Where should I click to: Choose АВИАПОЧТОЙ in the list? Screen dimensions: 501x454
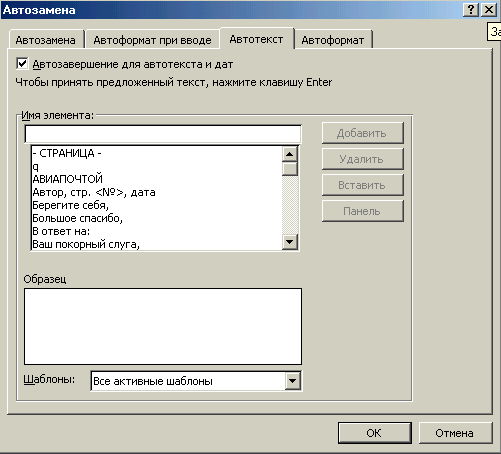[157, 179]
